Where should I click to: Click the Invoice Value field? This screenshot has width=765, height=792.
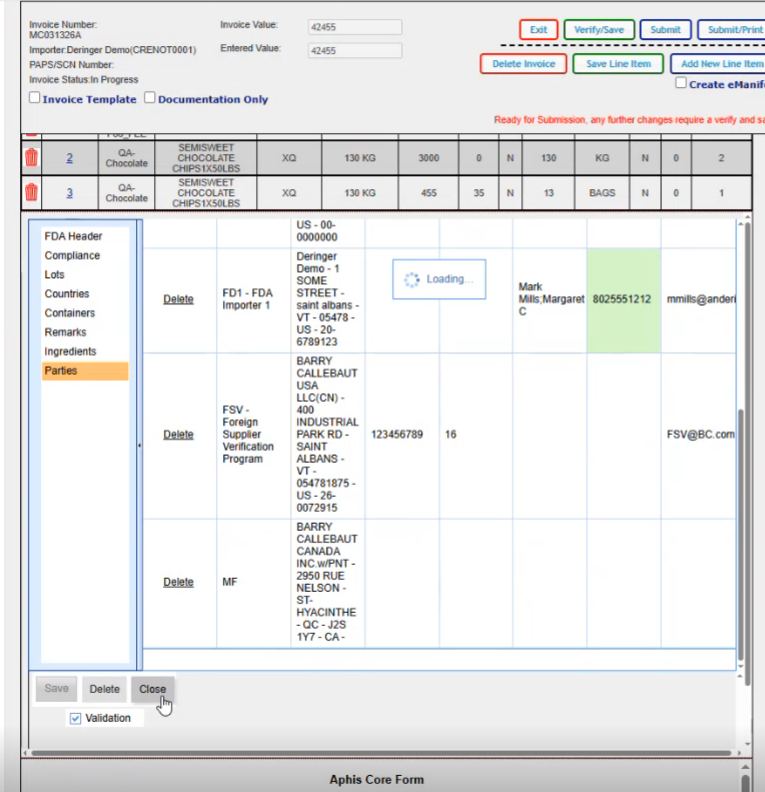click(355, 27)
